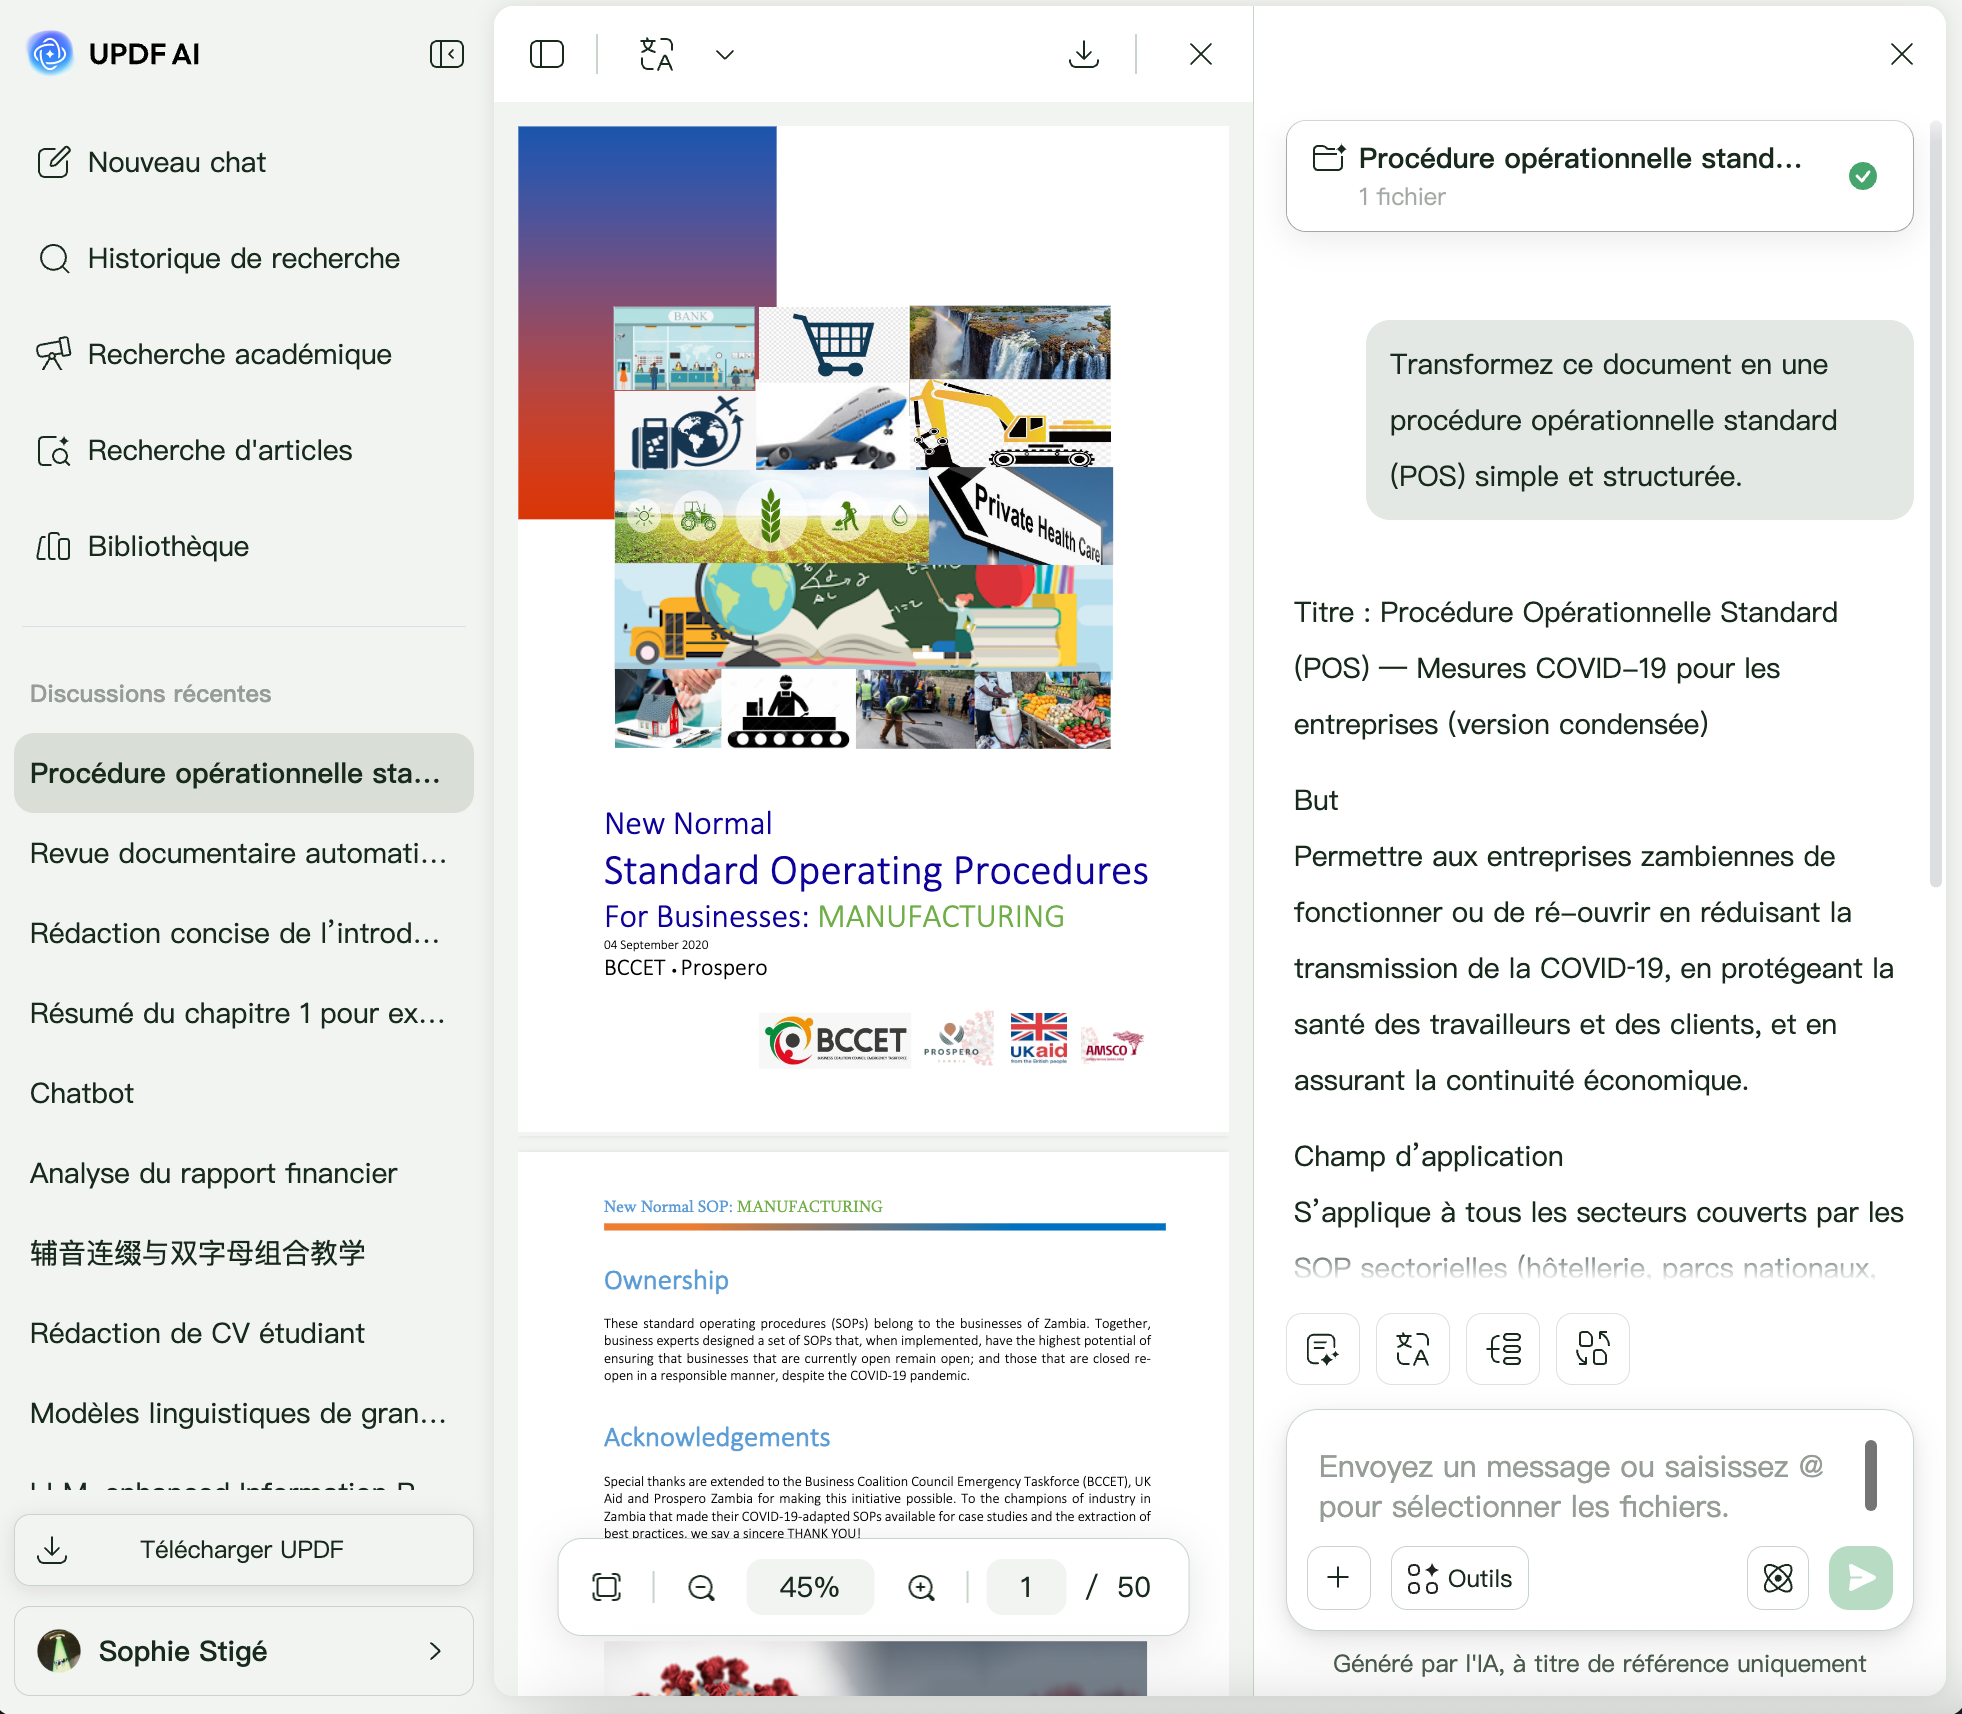
Task: Open the translate options dropdown arrow
Action: click(x=725, y=54)
